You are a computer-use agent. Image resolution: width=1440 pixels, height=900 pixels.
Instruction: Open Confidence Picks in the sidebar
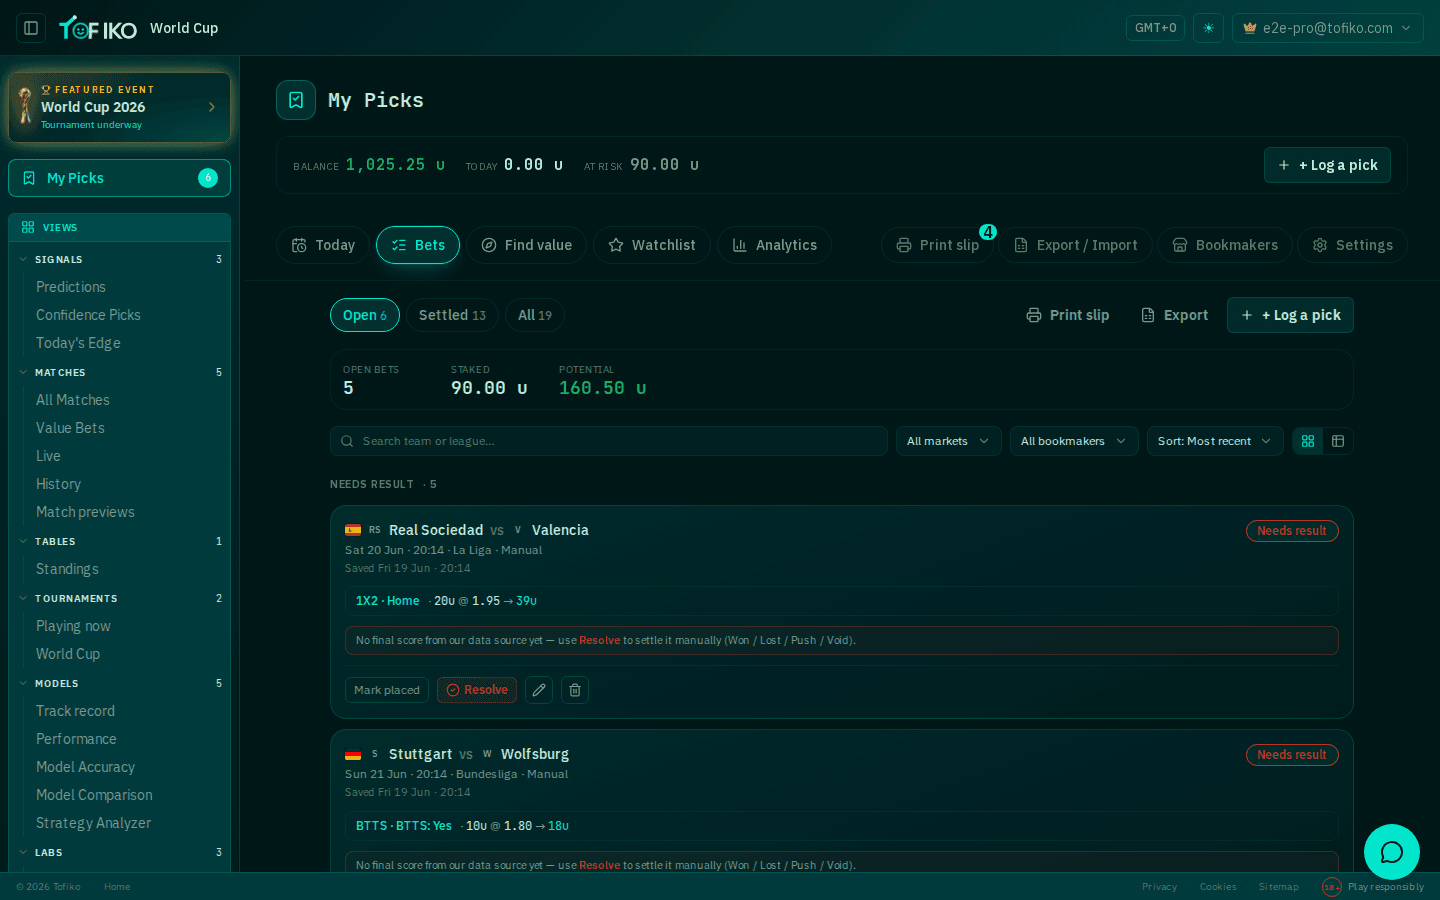[88, 315]
